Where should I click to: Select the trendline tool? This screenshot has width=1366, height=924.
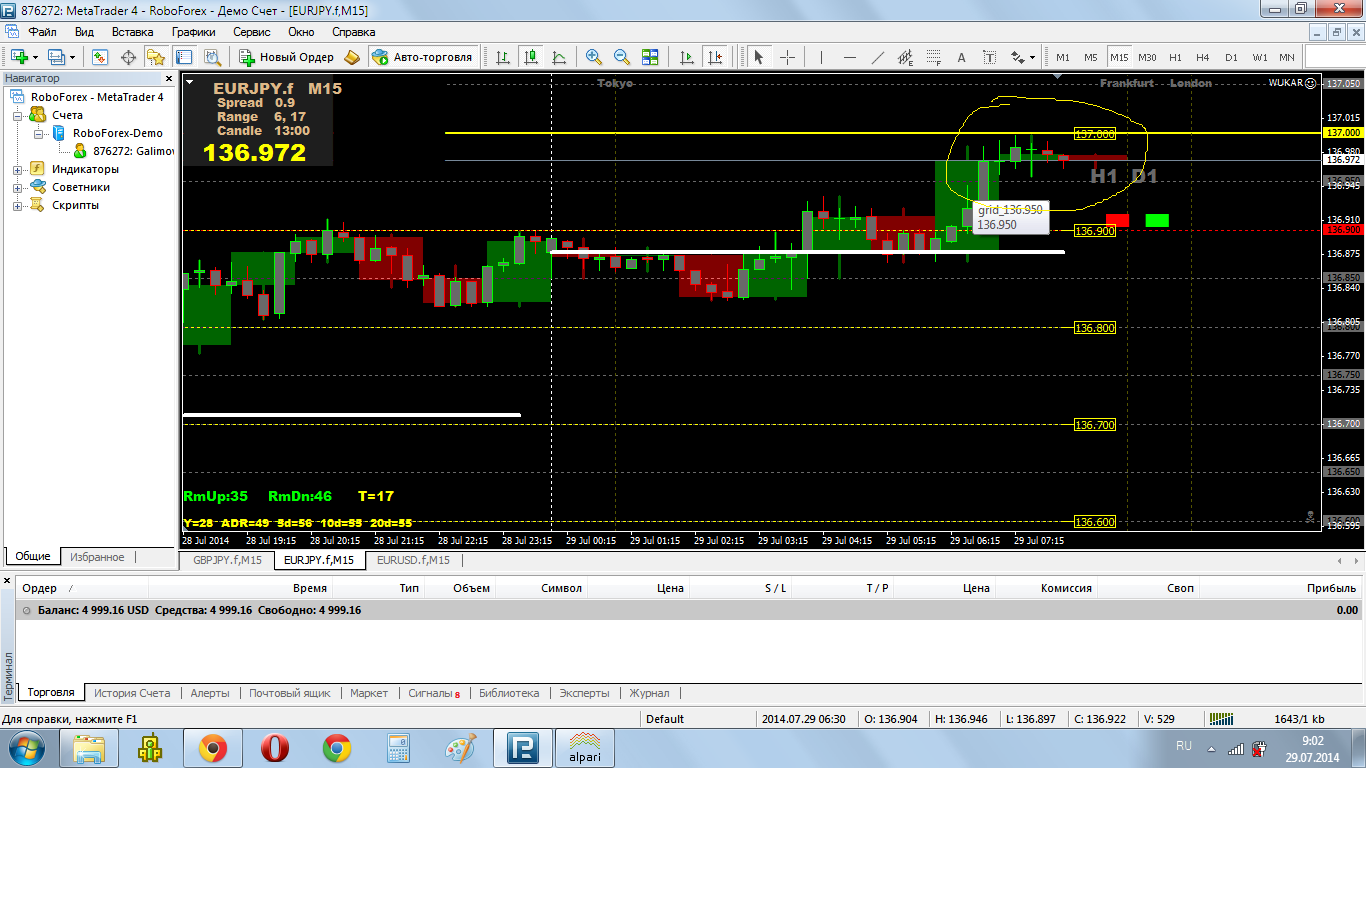[878, 57]
